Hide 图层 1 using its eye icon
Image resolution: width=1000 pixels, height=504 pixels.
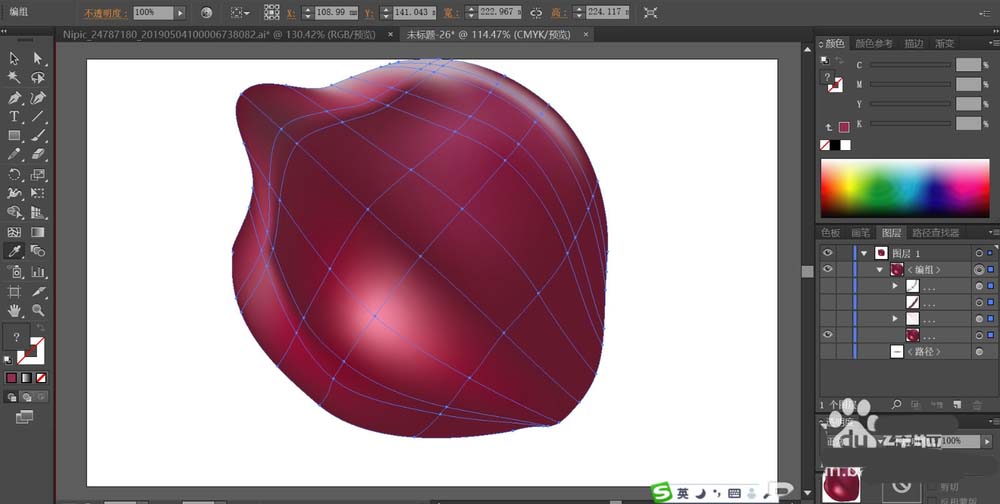click(828, 253)
